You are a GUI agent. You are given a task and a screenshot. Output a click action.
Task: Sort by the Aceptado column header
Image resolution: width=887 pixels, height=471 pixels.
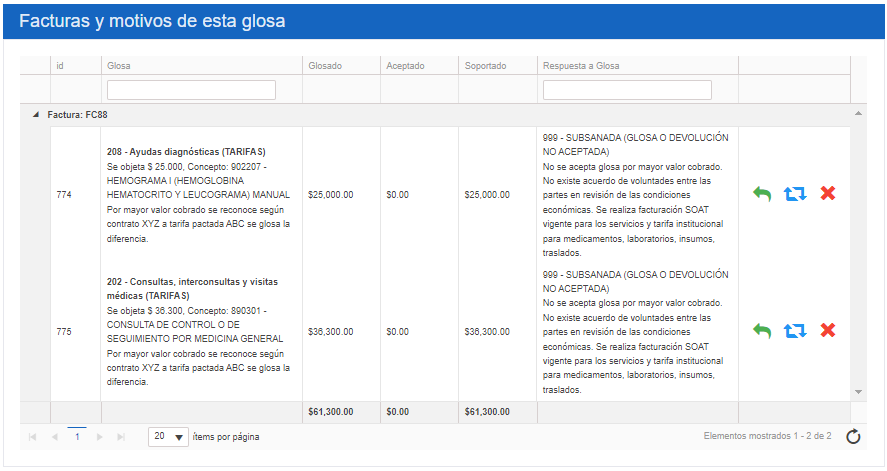pos(405,66)
